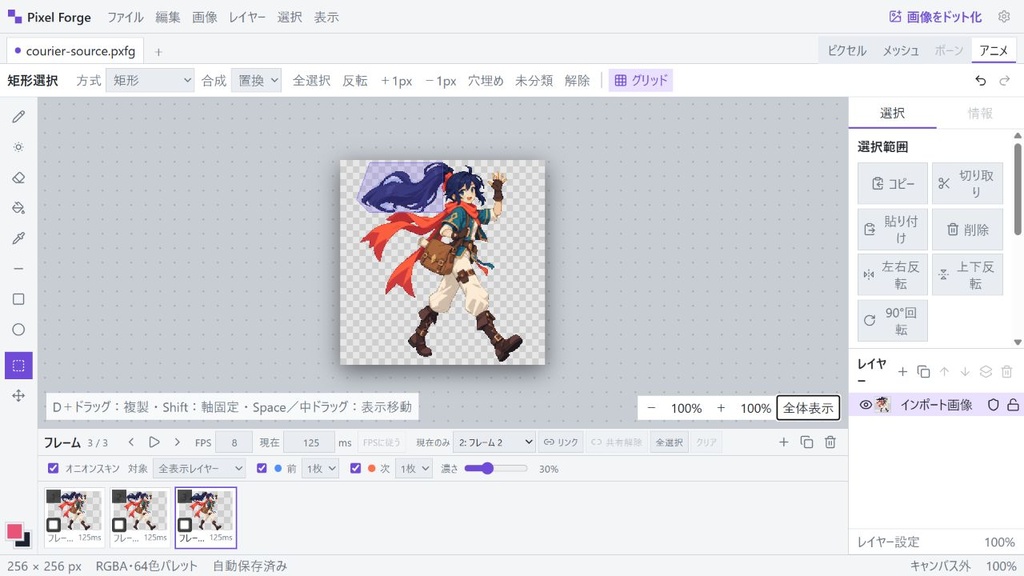Play the animation

point(154,442)
